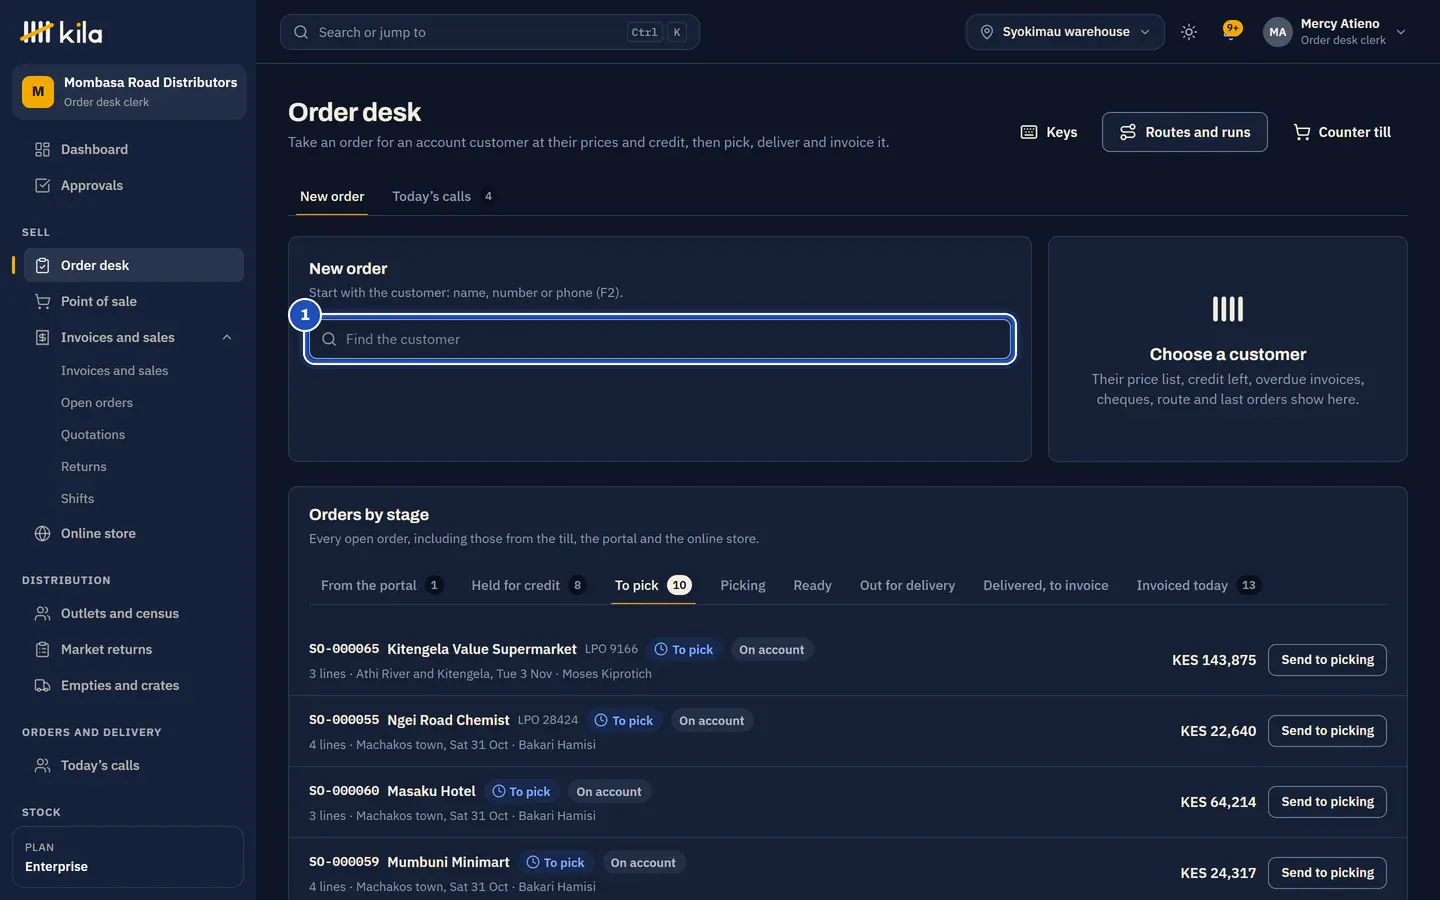
Task: Toggle the light/dark theme sun icon
Action: (x=1188, y=32)
